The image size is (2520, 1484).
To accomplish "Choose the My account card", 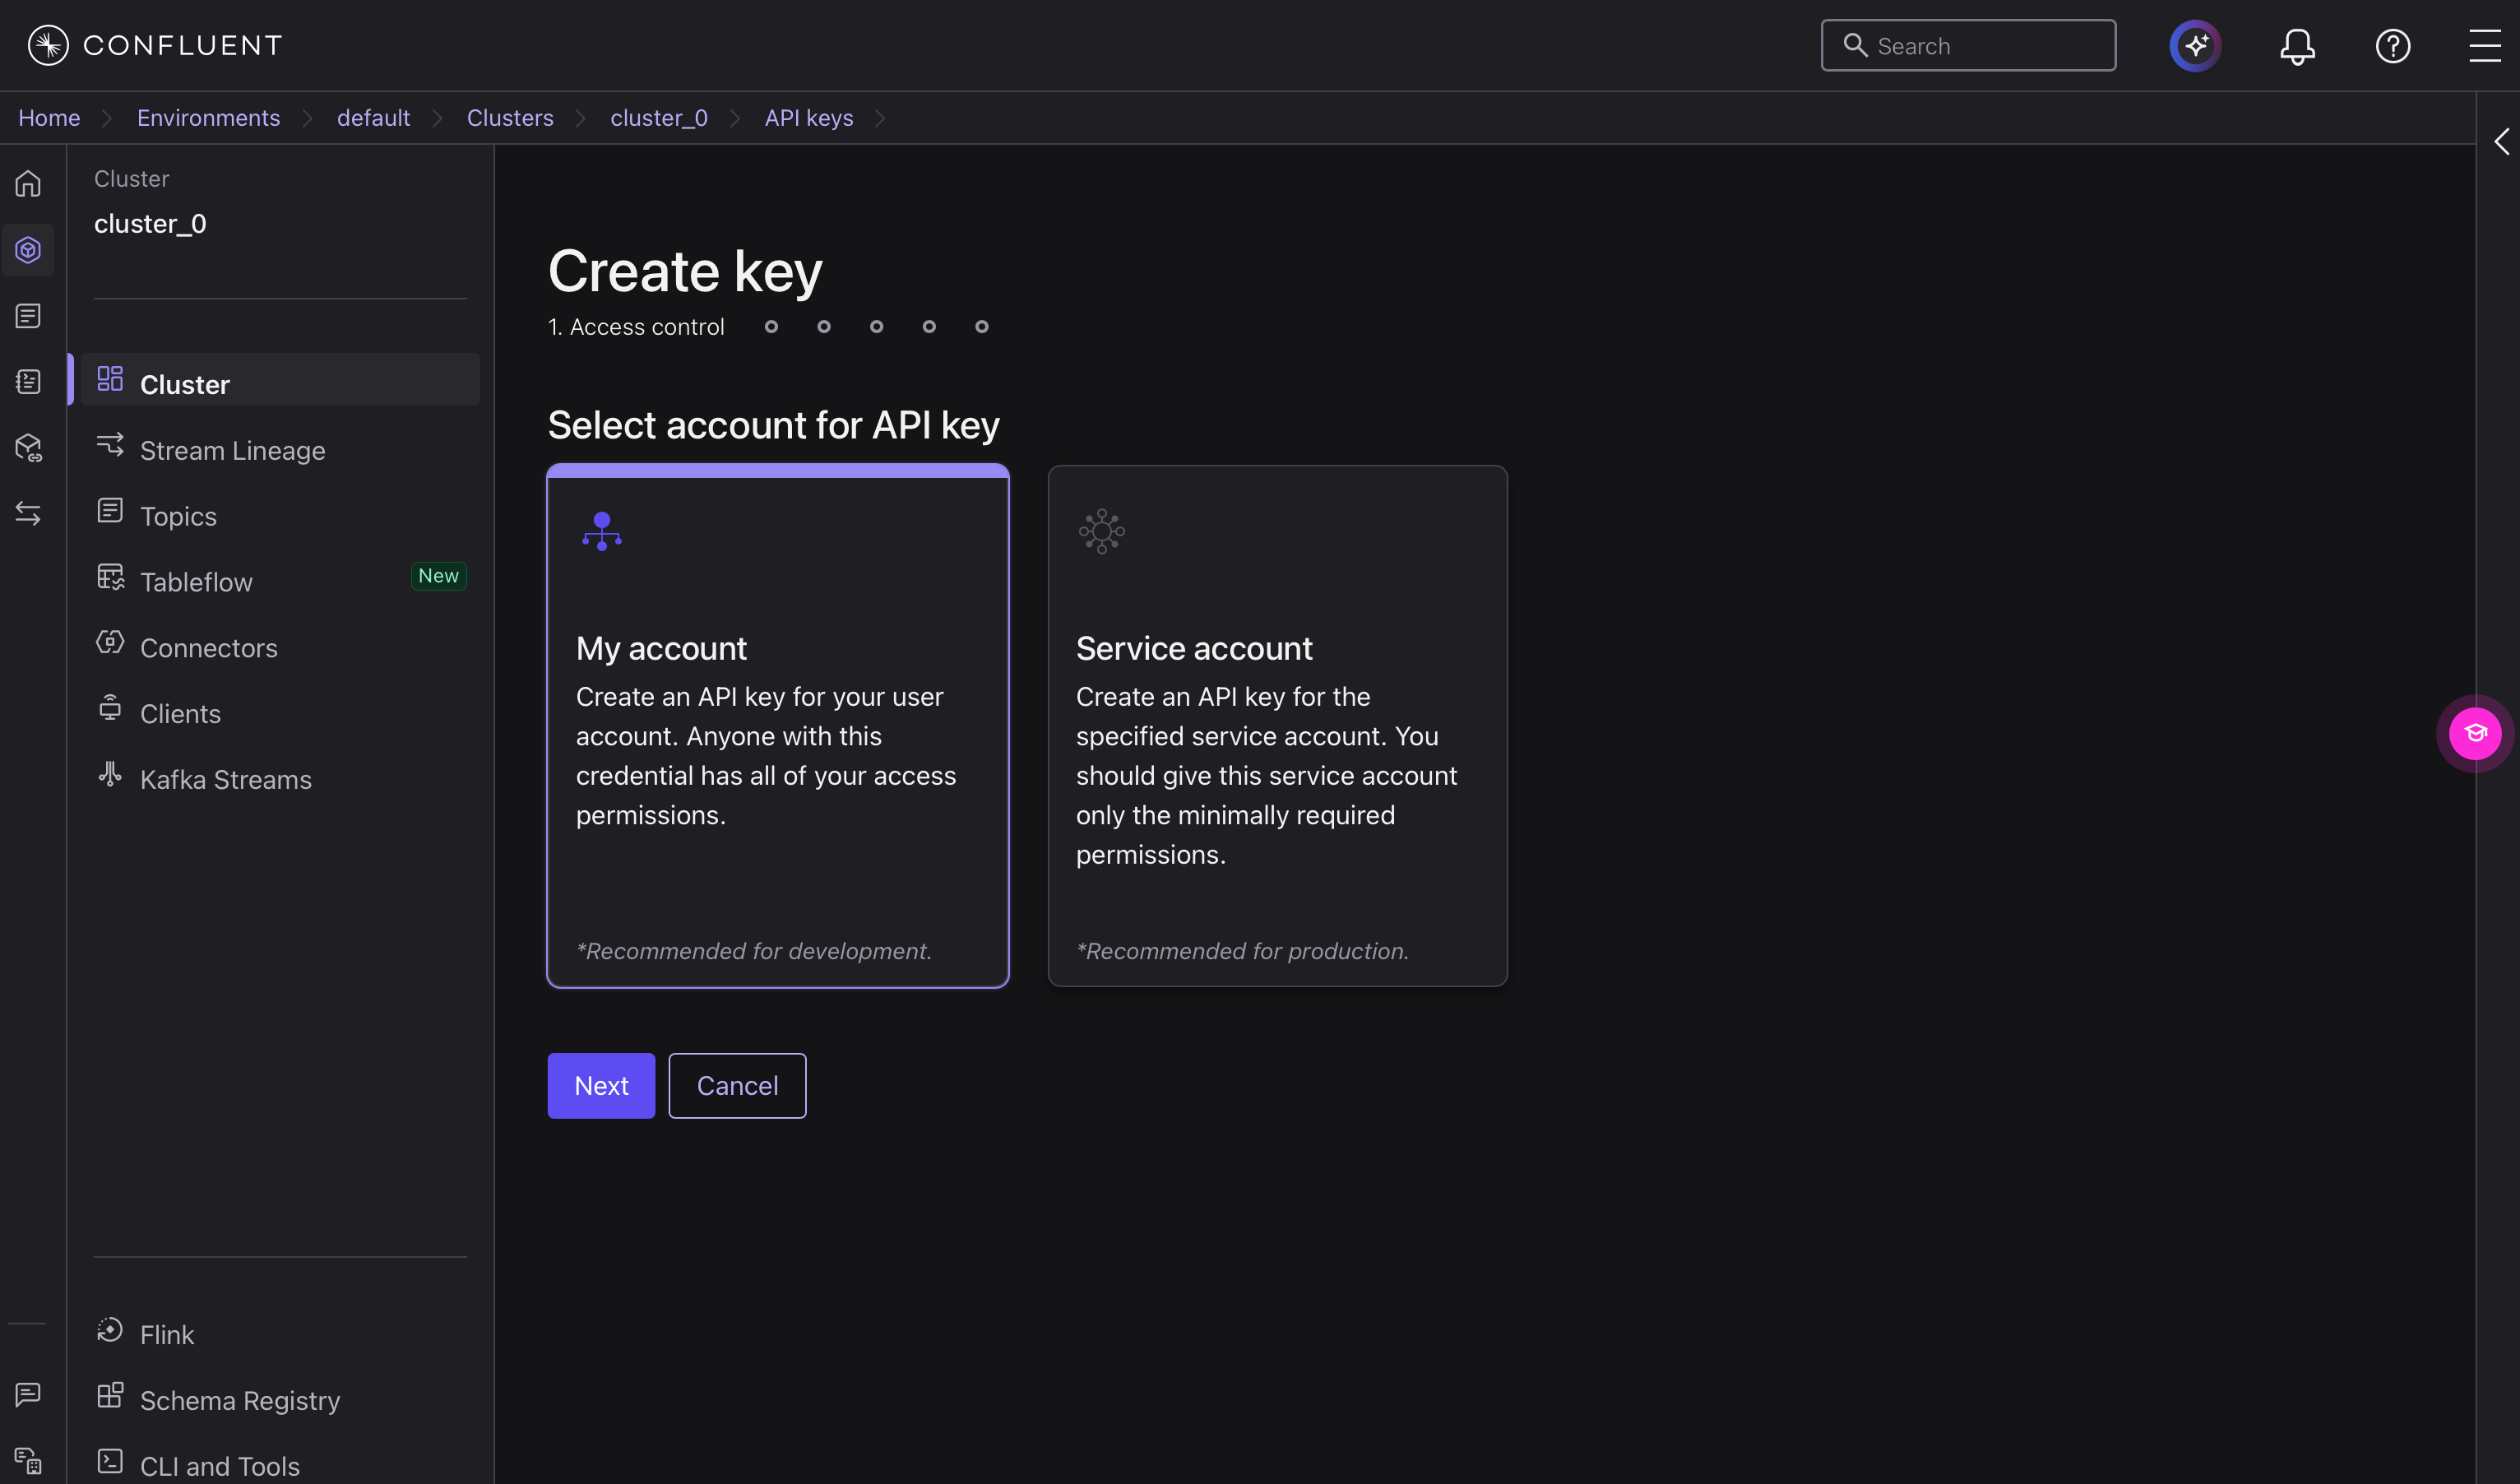I will click(x=778, y=726).
